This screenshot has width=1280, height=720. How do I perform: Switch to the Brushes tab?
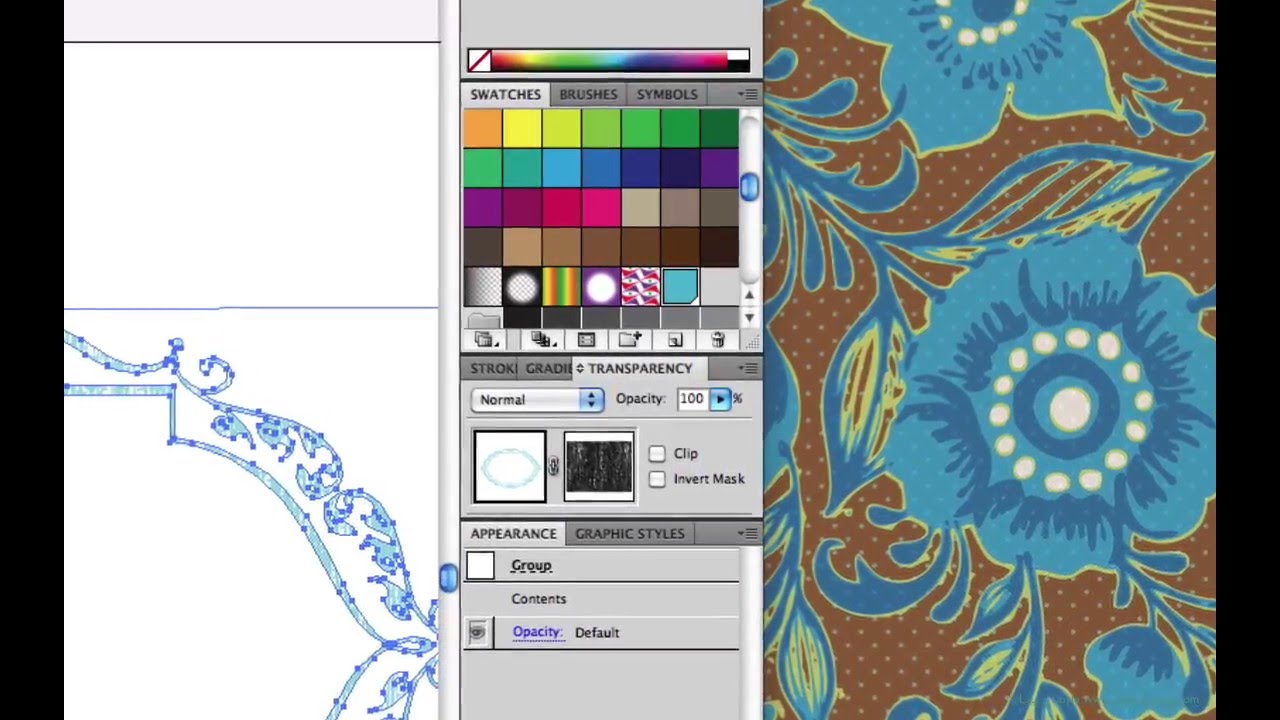pos(588,94)
